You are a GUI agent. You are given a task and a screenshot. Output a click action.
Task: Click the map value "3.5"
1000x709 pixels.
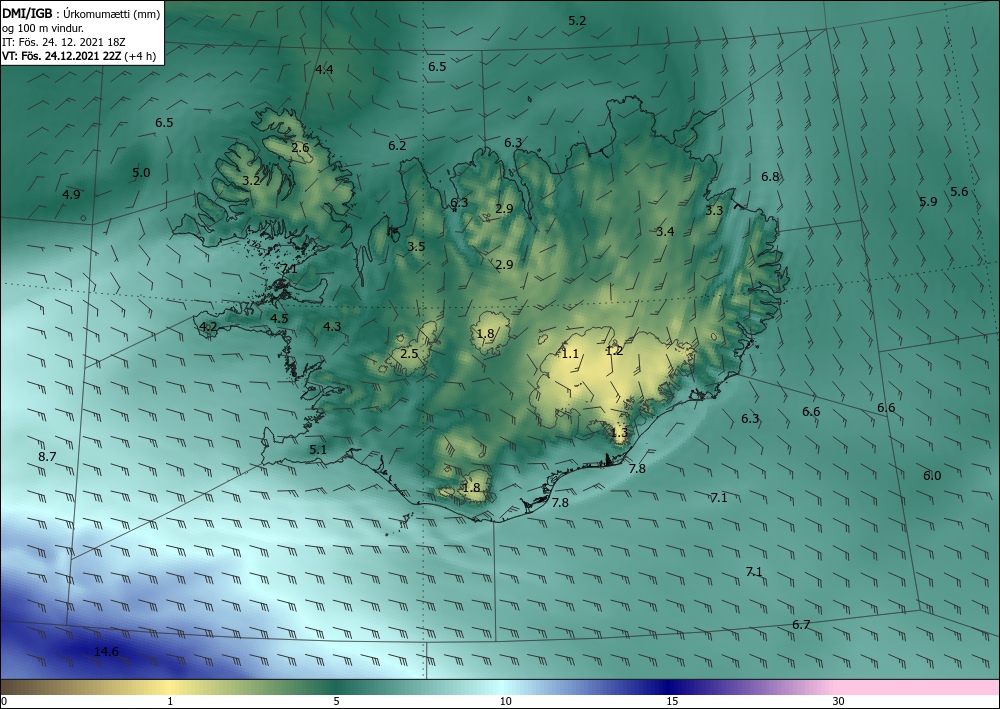416,247
